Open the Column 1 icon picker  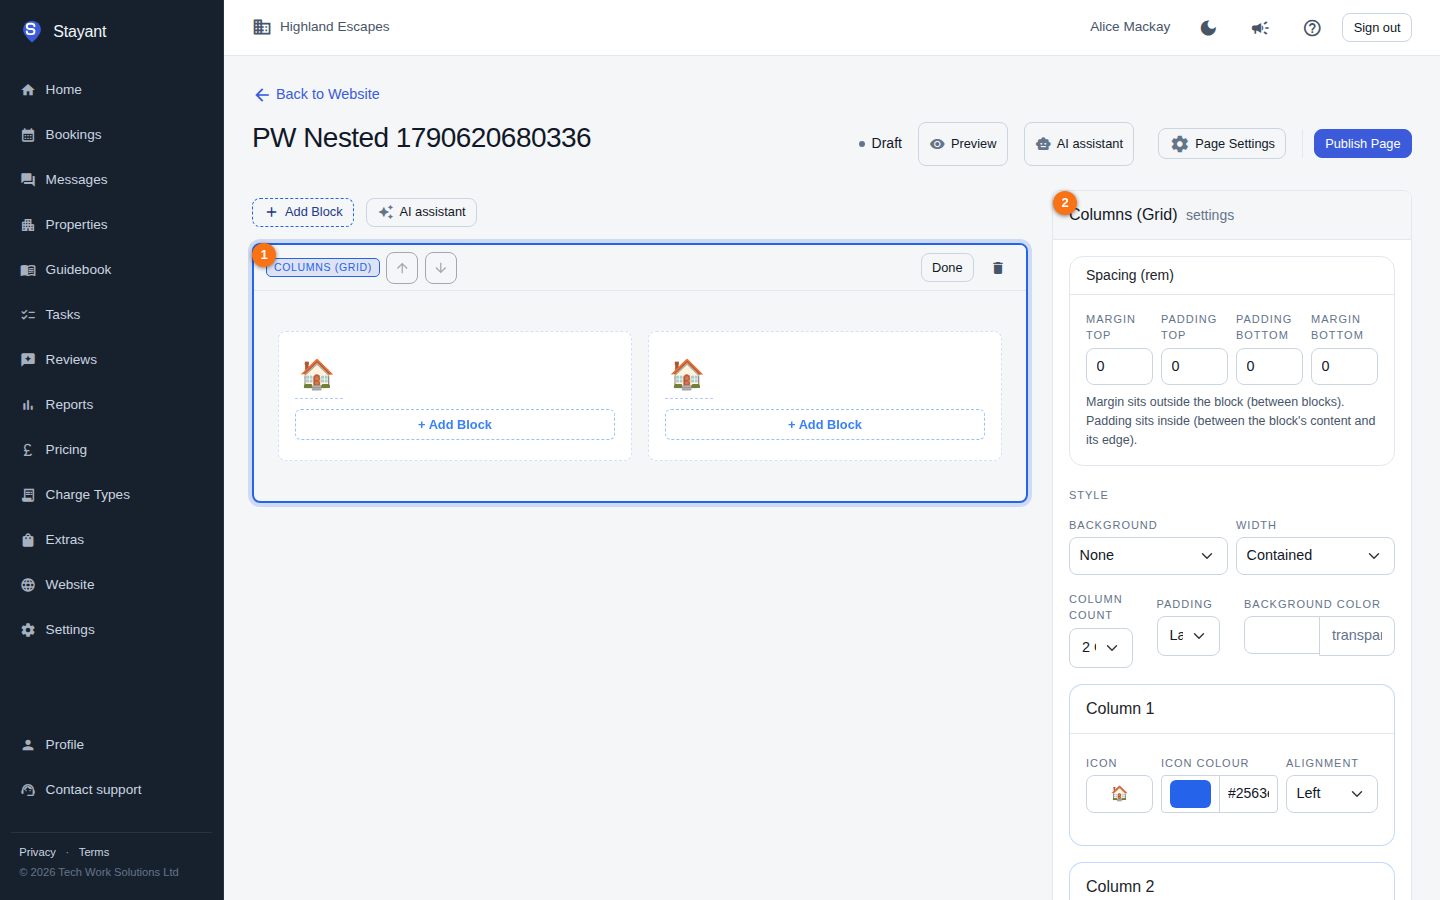tap(1119, 794)
